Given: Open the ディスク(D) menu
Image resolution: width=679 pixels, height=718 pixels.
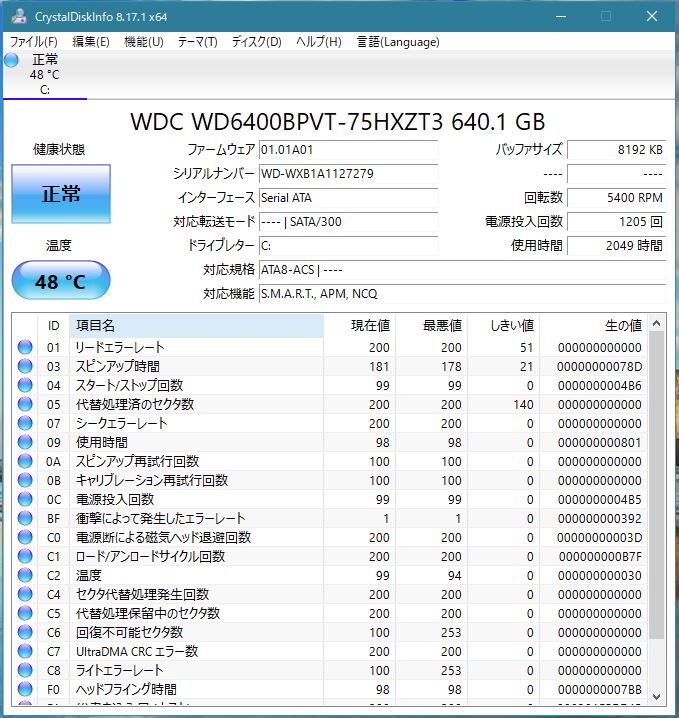Looking at the screenshot, I should point(256,42).
